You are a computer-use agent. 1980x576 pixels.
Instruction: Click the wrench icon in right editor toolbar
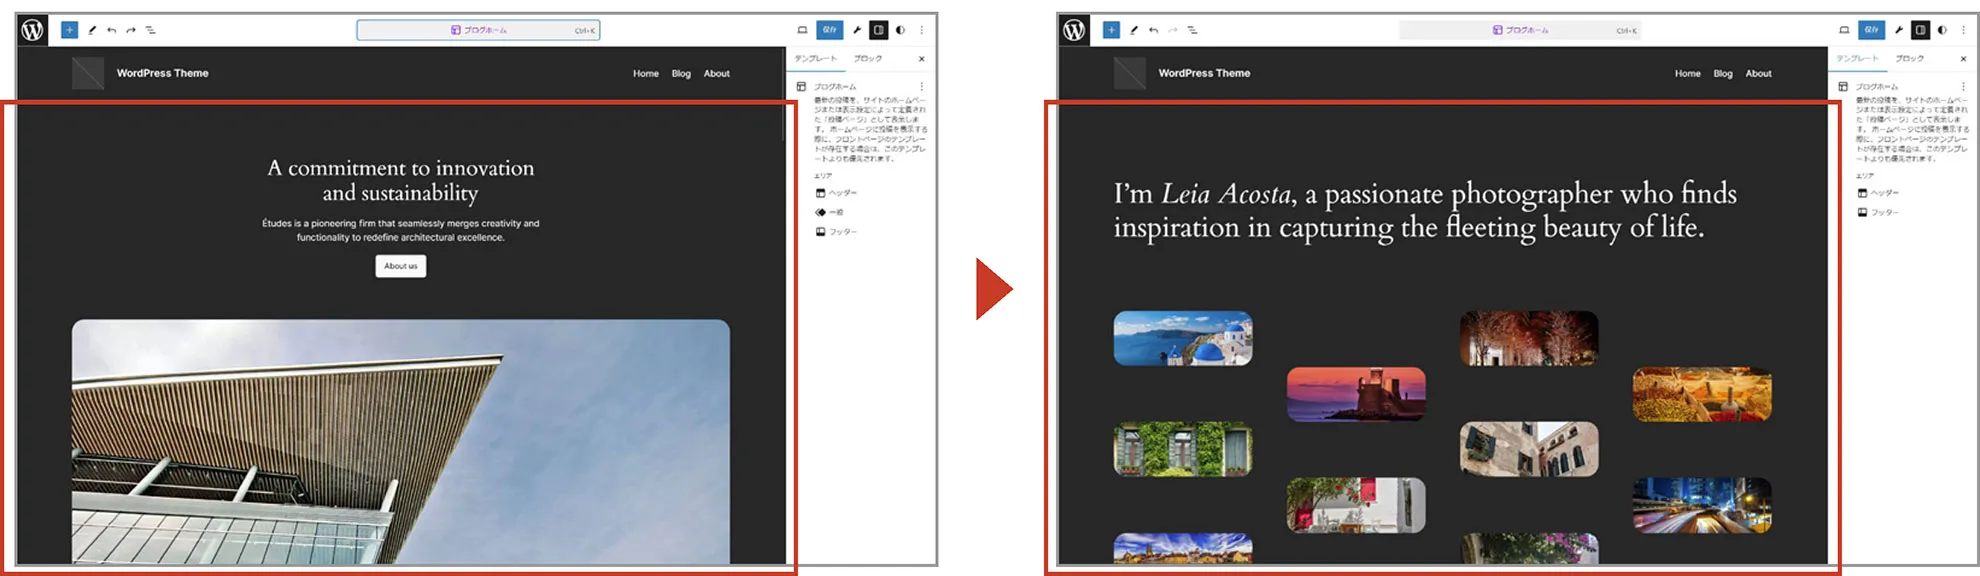point(1898,30)
